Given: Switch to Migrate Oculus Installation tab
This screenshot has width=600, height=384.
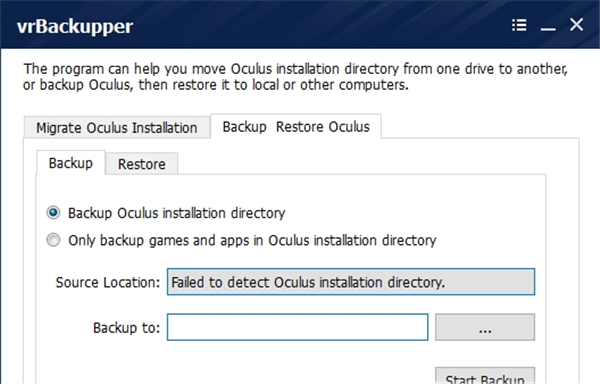Looking at the screenshot, I should pos(117,127).
